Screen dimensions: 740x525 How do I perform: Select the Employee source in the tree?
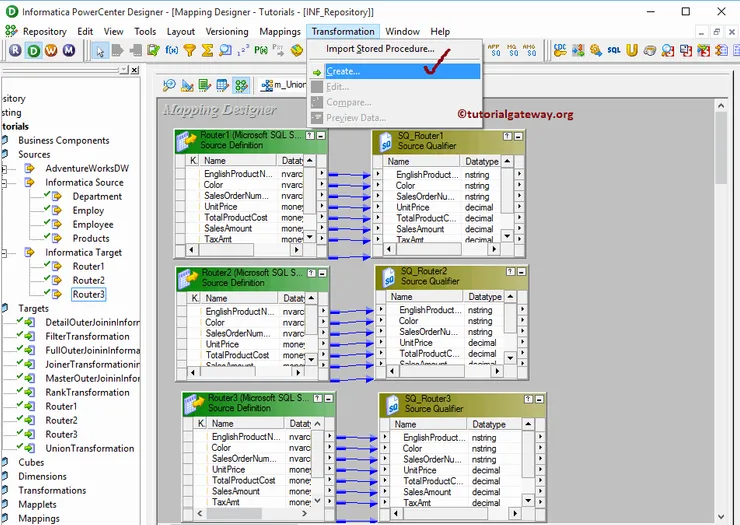pos(93,225)
